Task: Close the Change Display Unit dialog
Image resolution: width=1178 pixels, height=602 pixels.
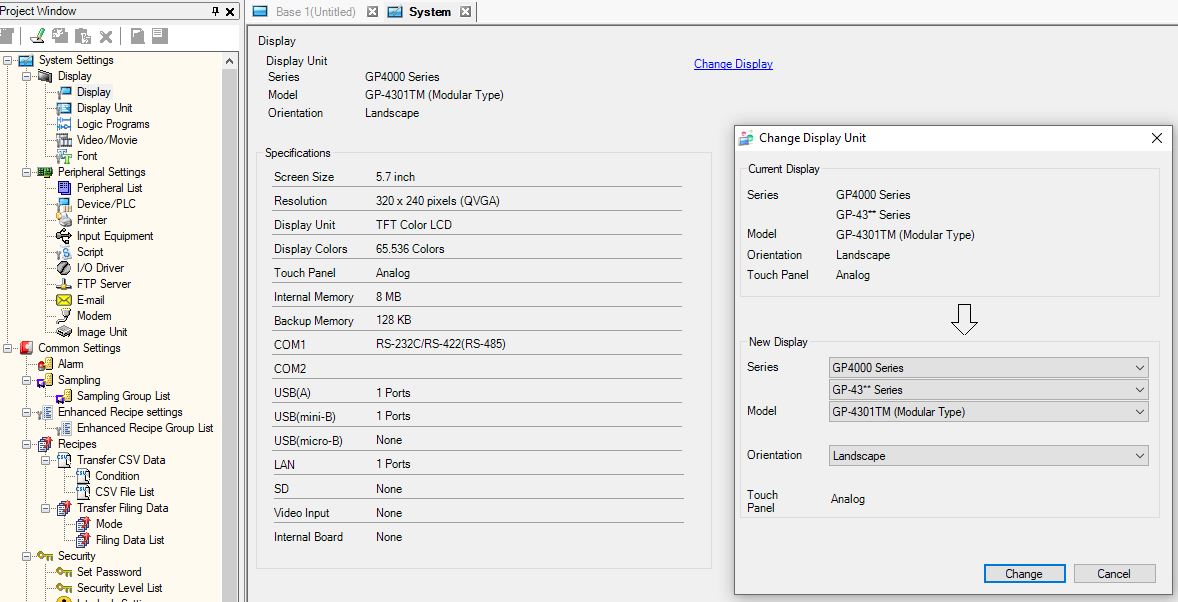Action: point(1157,138)
